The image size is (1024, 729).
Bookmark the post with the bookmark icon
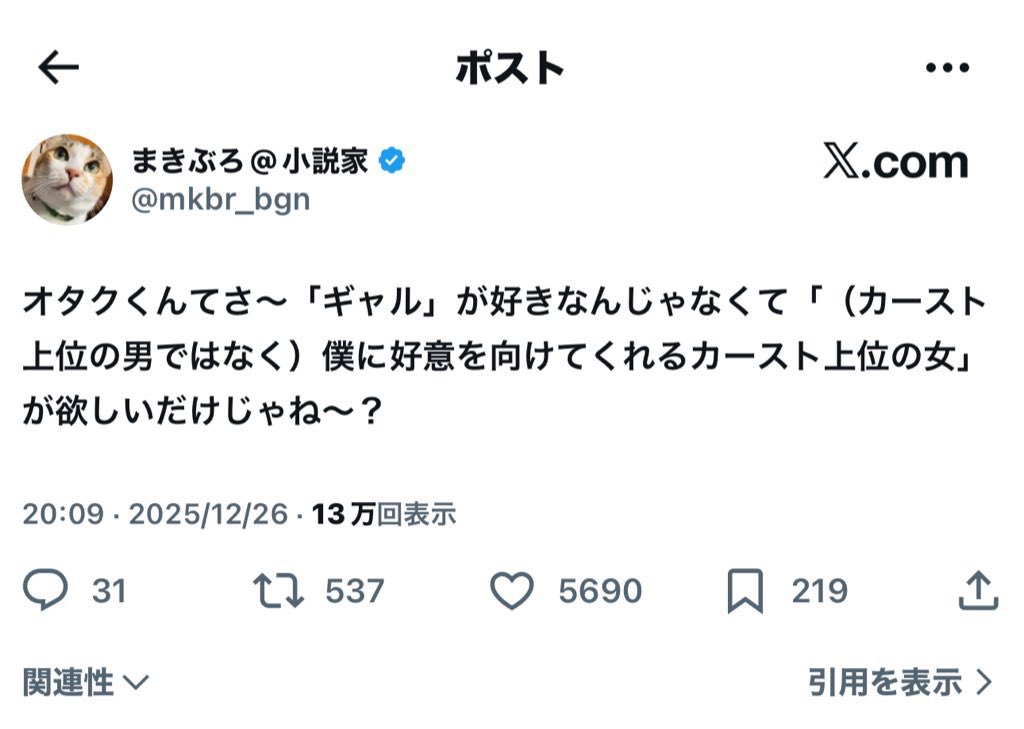[x=745, y=591]
